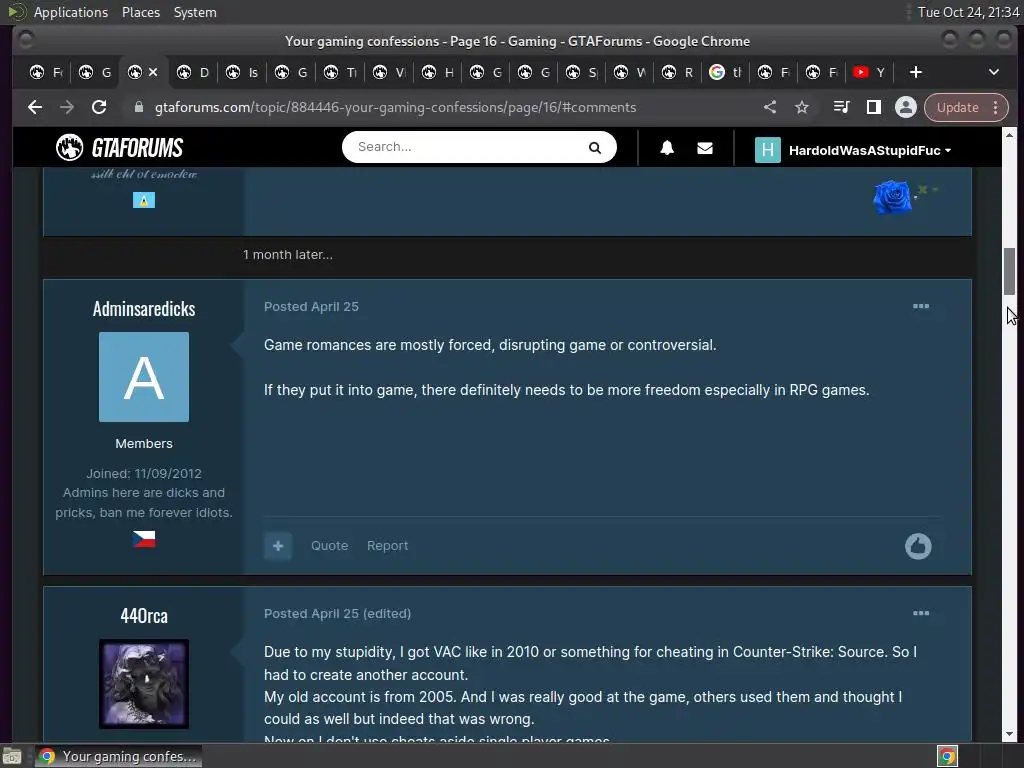Open the media control icon

coord(841,107)
